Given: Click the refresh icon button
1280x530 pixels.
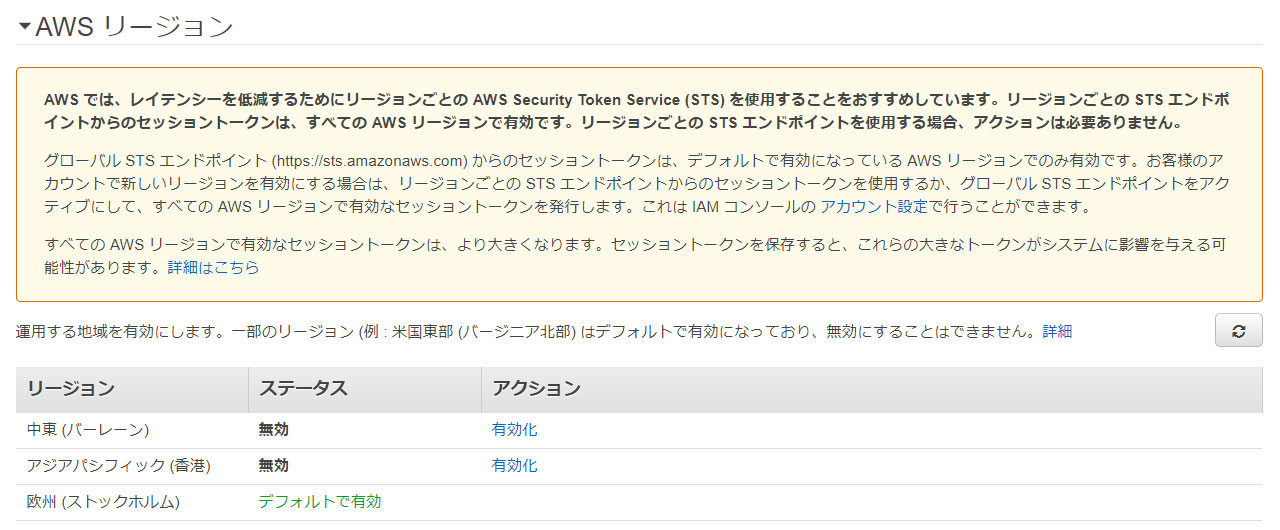Looking at the screenshot, I should coord(1238,331).
